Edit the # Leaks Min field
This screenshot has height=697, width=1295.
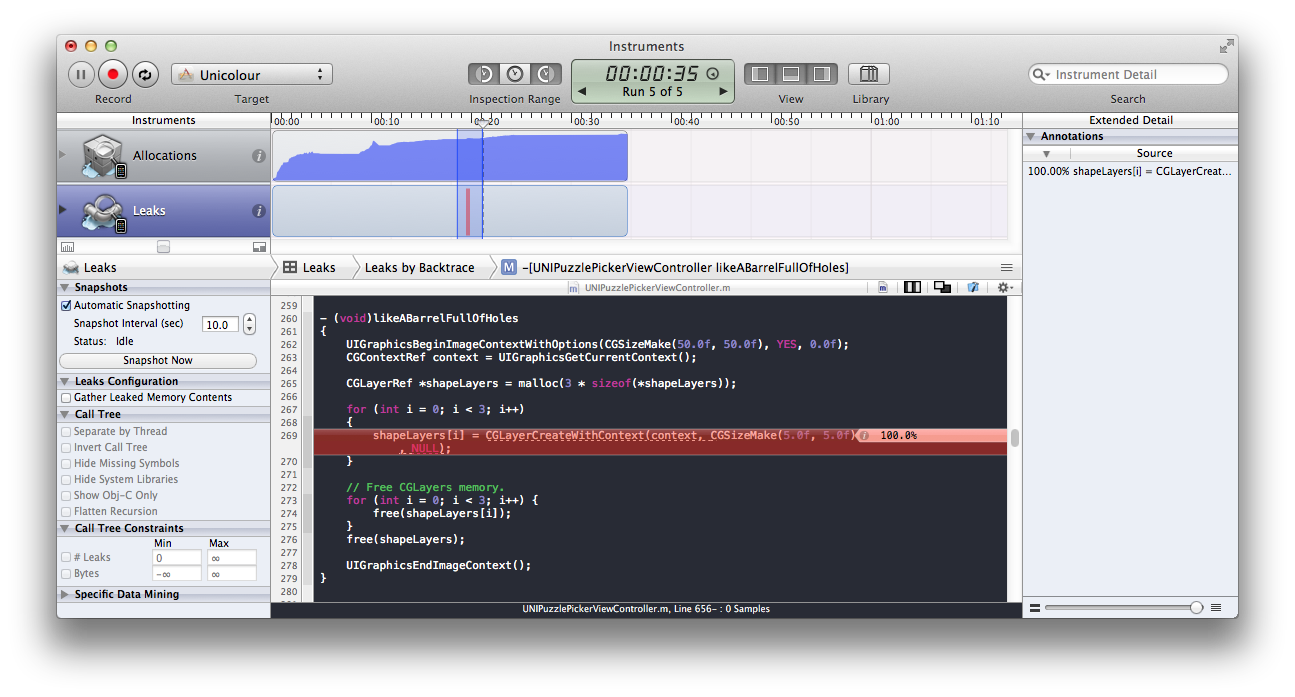[177, 558]
